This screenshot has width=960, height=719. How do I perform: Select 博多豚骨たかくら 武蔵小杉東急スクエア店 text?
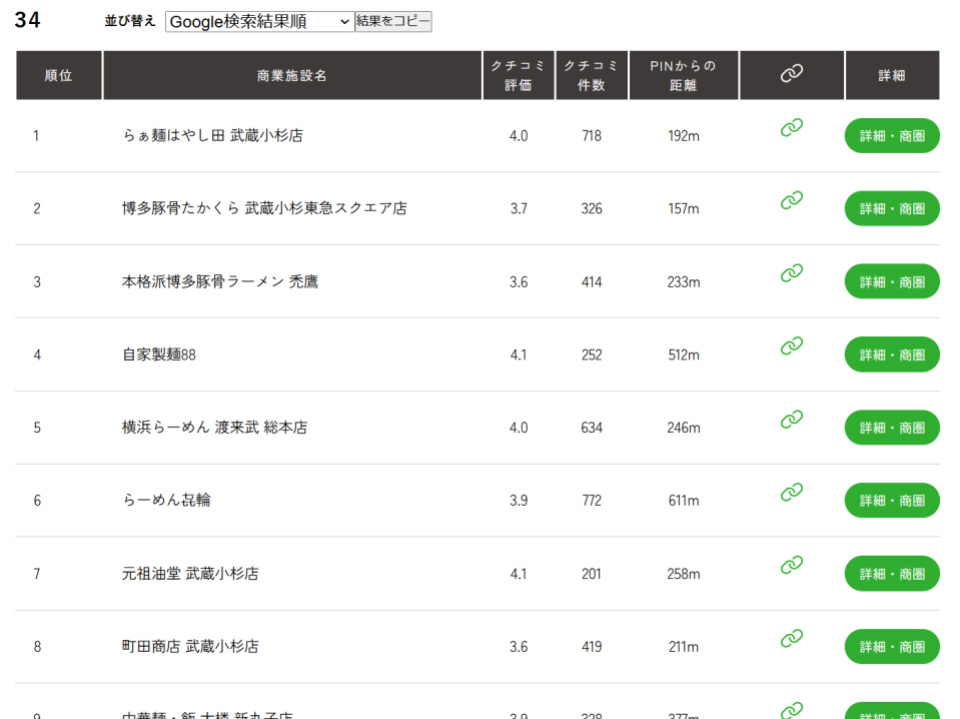click(x=264, y=208)
